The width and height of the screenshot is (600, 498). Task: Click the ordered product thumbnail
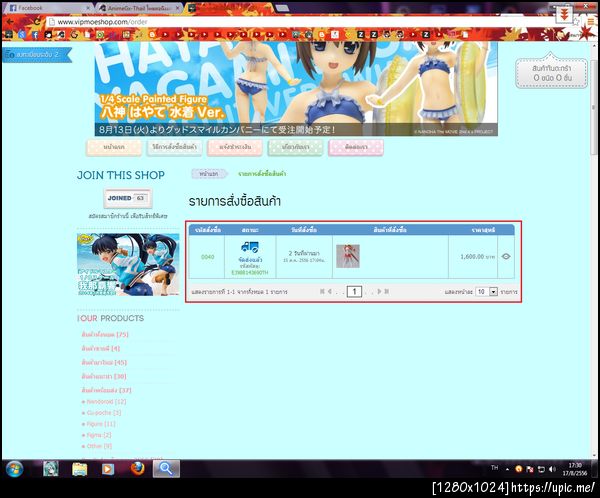(x=348, y=256)
